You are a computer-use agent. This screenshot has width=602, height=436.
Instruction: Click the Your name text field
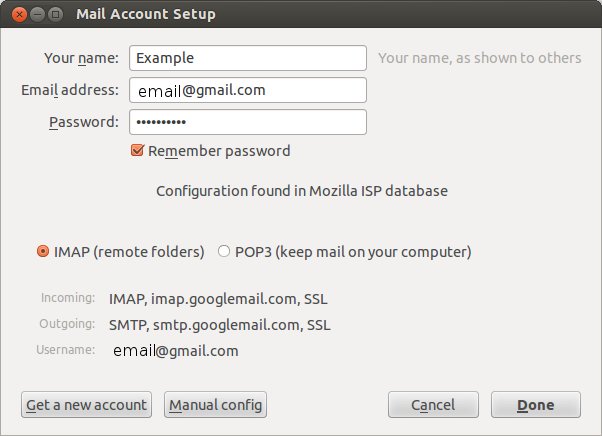(247, 58)
